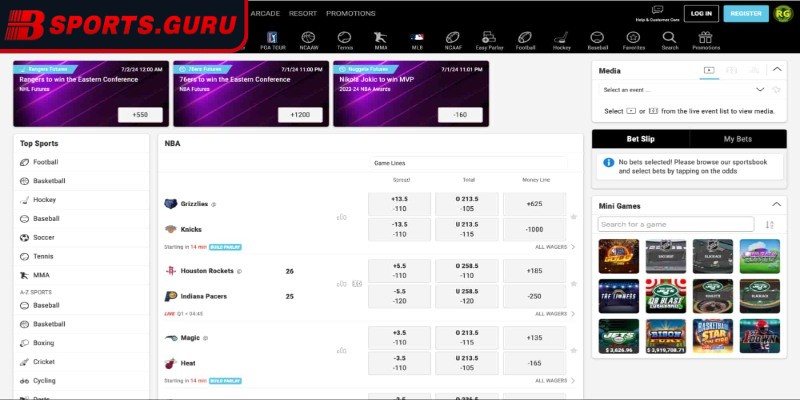Viewport: 800px width, 400px height.
Task: Collapse the Mini Games panel
Action: click(777, 205)
